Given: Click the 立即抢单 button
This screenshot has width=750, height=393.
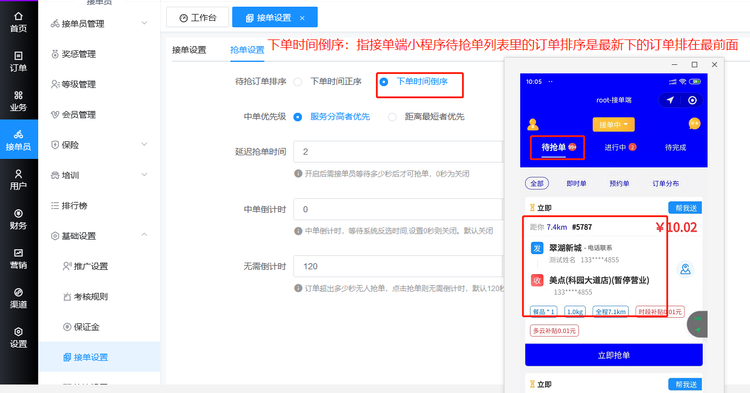Looking at the screenshot, I should pos(614,355).
